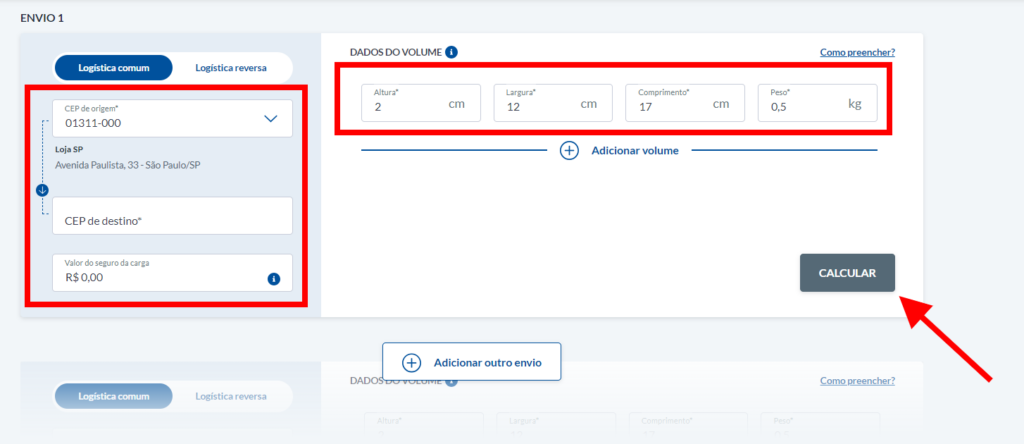Open the faded Como preencher? link below

click(857, 381)
